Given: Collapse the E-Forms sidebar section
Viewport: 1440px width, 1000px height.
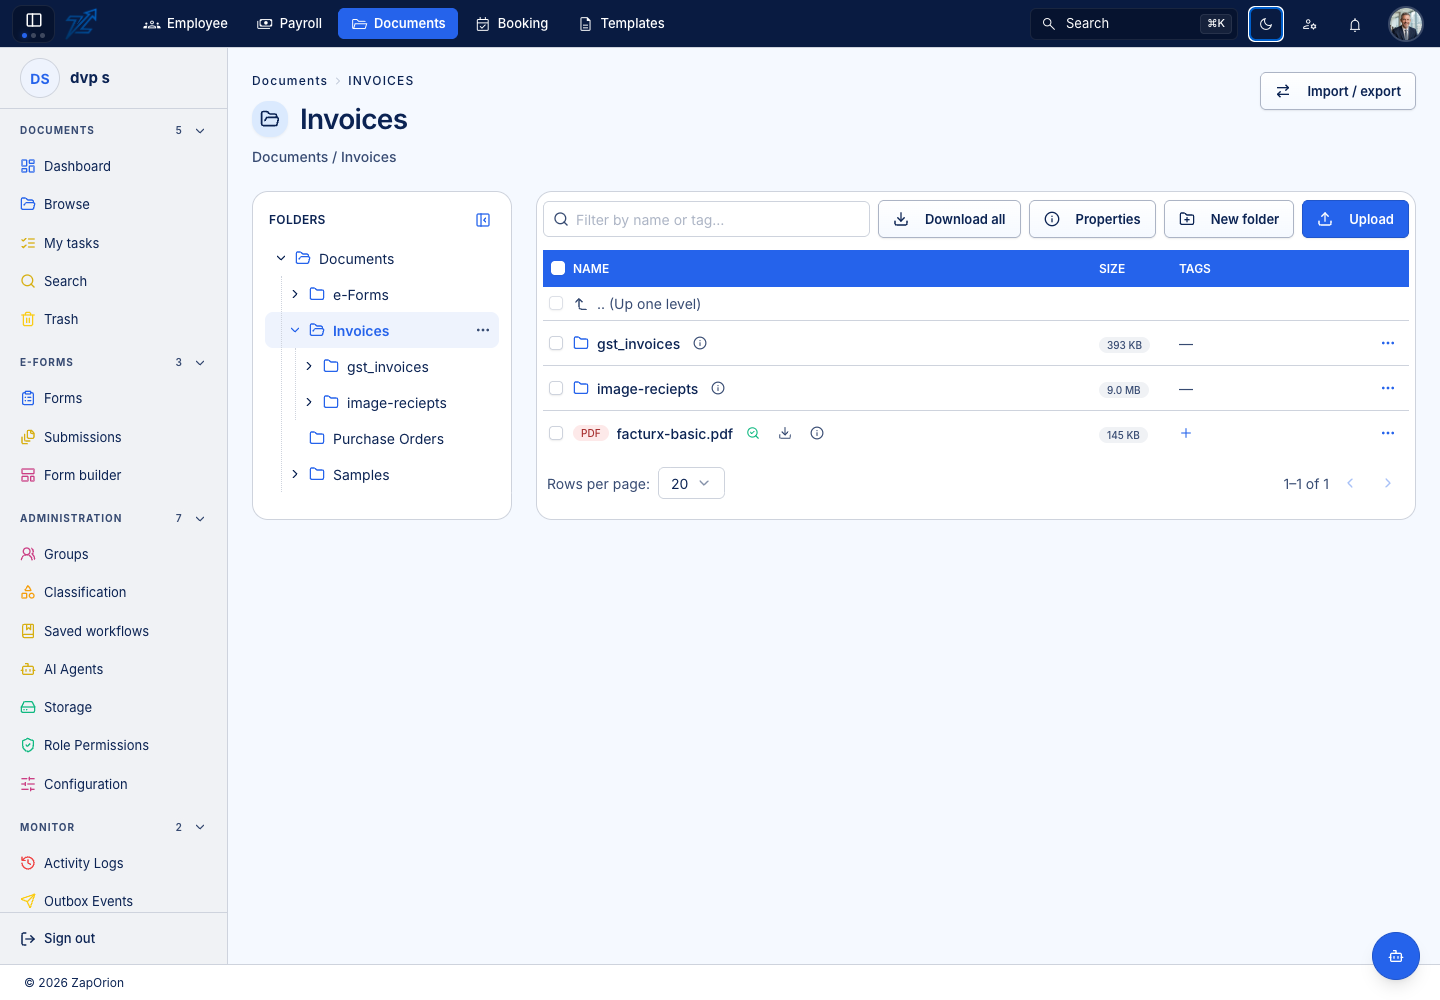Looking at the screenshot, I should (x=200, y=363).
